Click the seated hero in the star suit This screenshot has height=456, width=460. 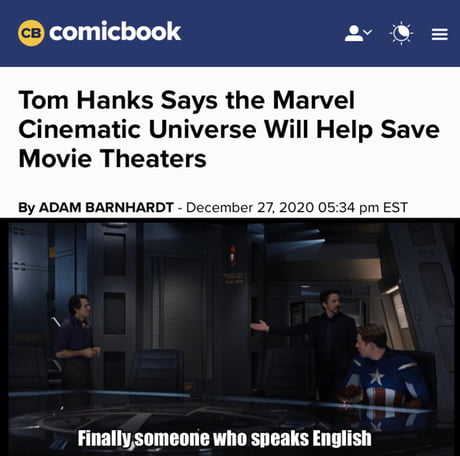(x=383, y=377)
